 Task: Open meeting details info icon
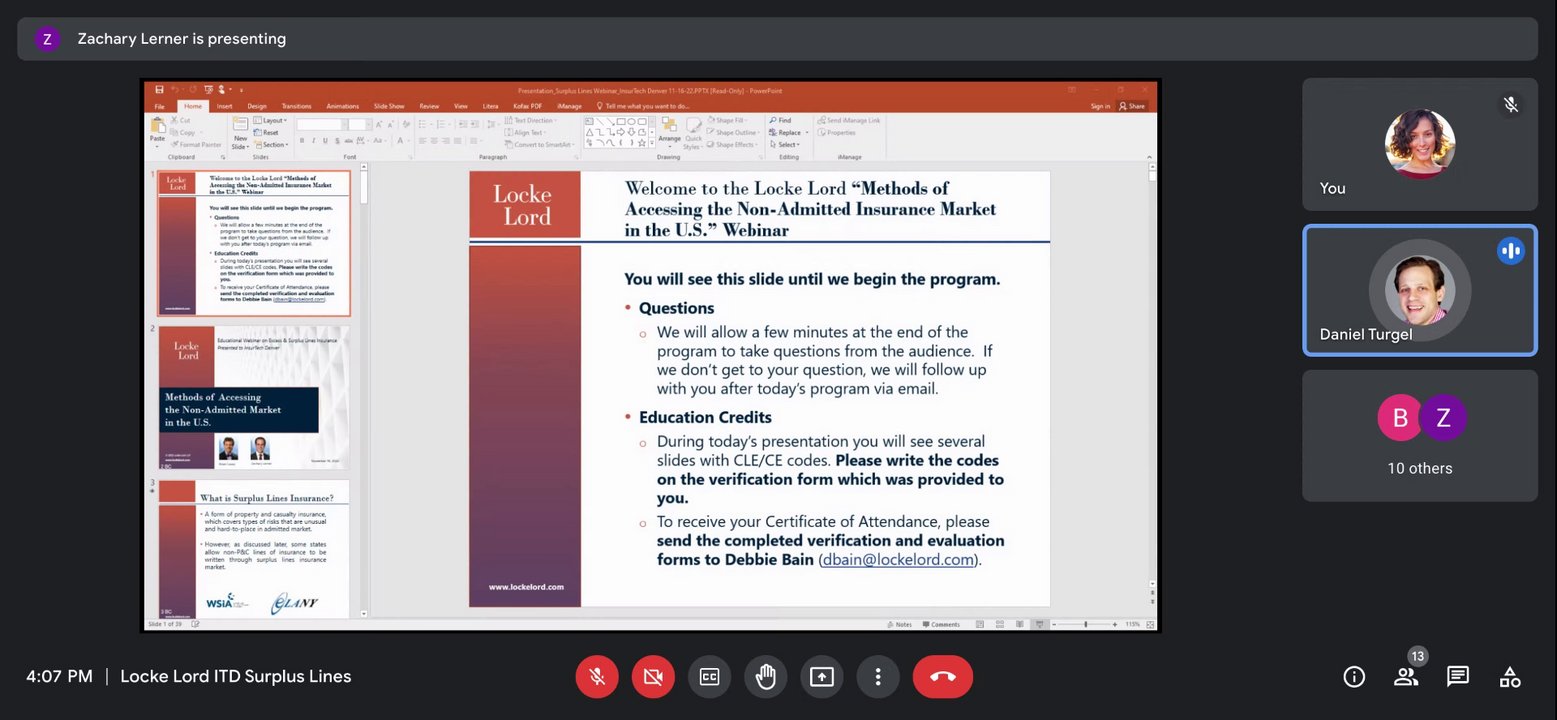[1354, 677]
